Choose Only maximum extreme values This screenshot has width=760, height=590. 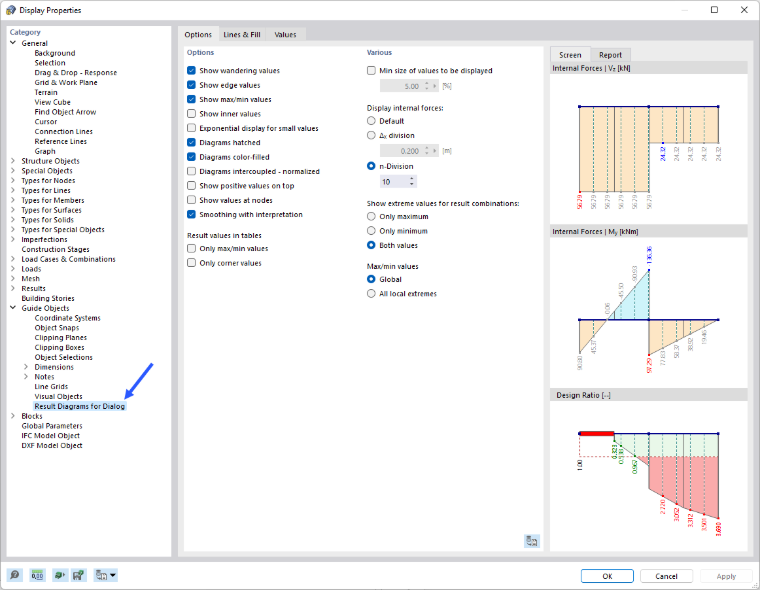point(371,216)
